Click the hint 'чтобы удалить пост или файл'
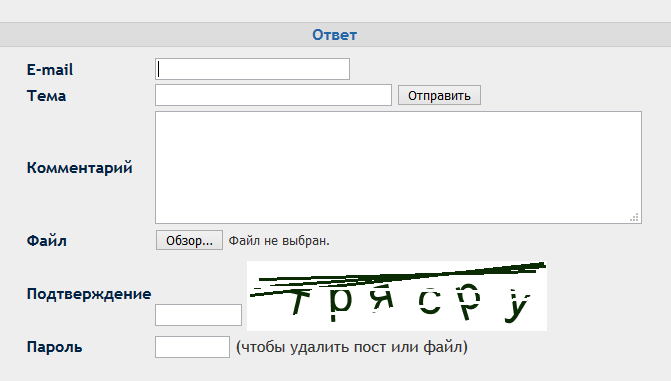The width and height of the screenshot is (671, 381). [x=352, y=347]
